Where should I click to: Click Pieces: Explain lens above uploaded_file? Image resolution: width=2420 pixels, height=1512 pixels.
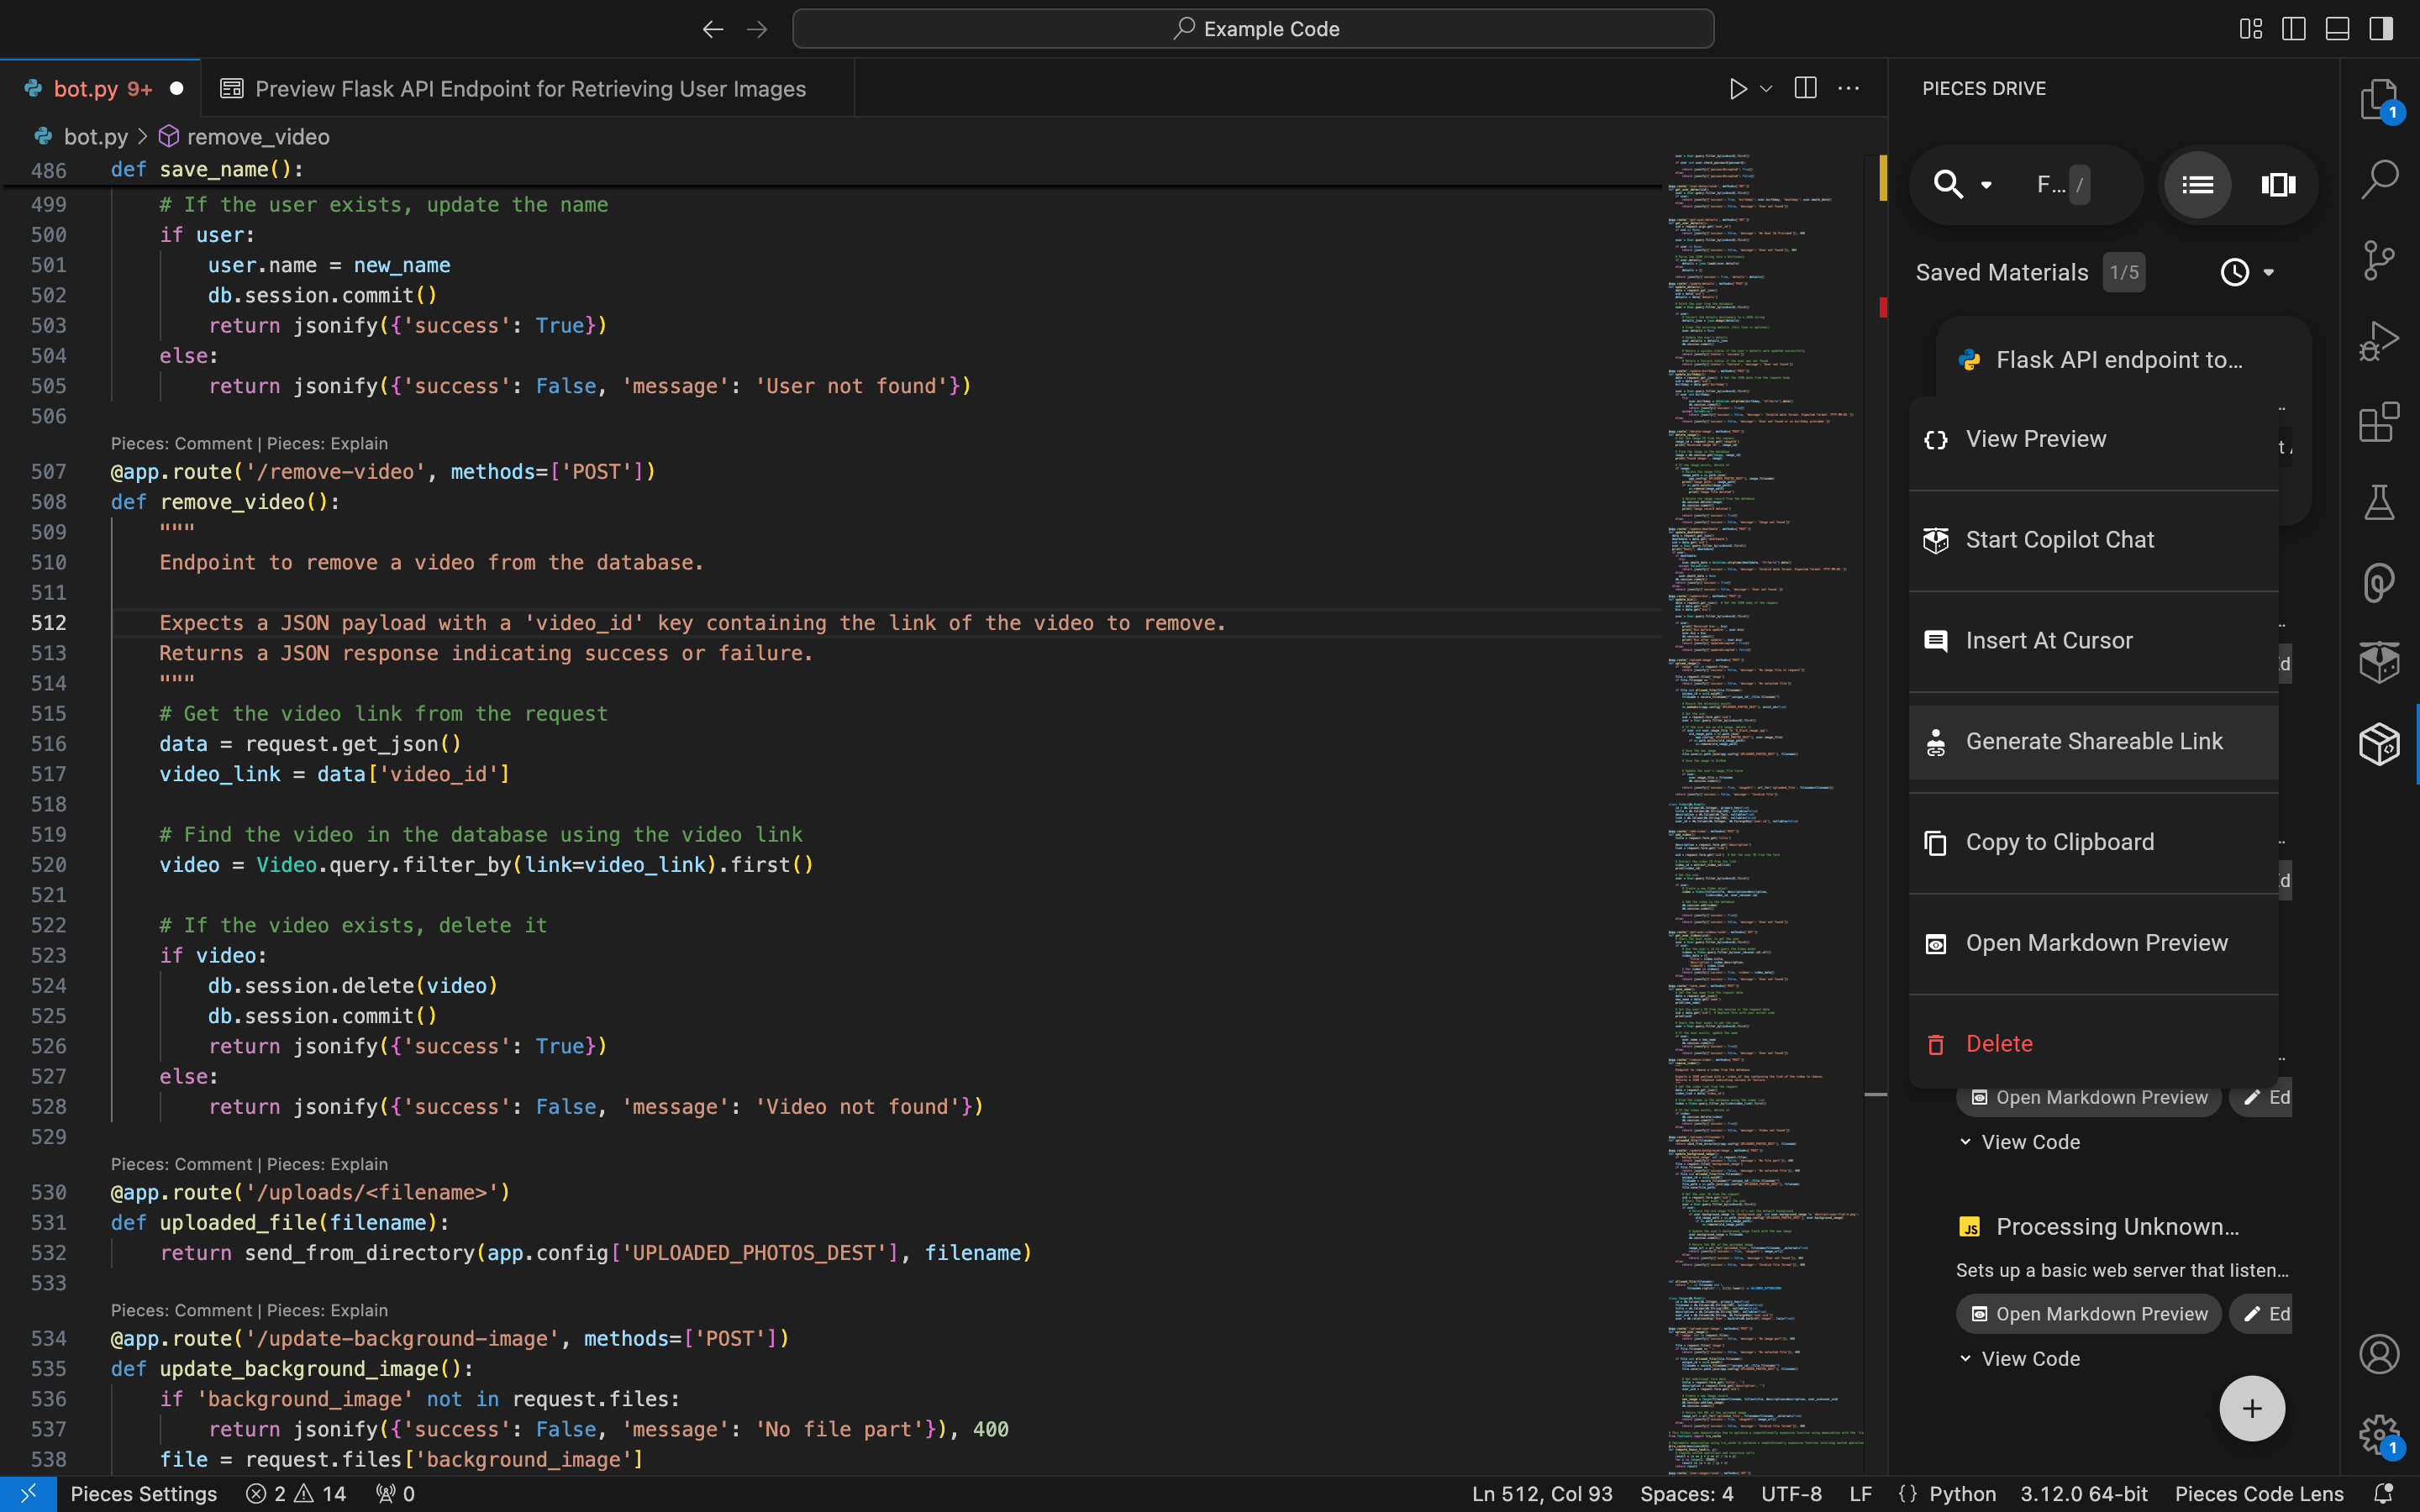[x=327, y=1164]
